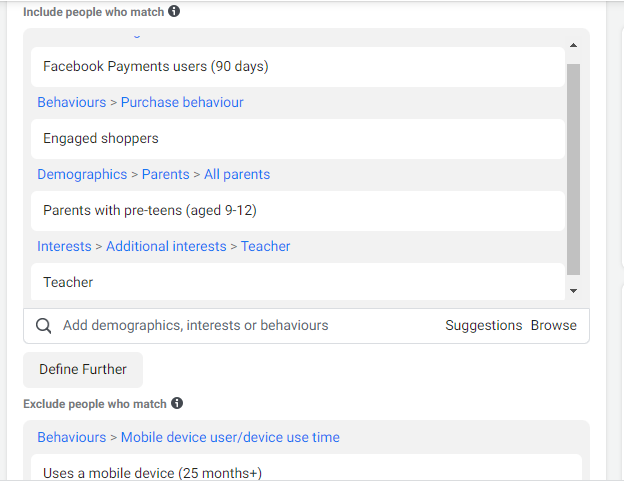This screenshot has height=492, width=624.
Task: Click the info icon beside Include people who match
Action: tap(174, 12)
